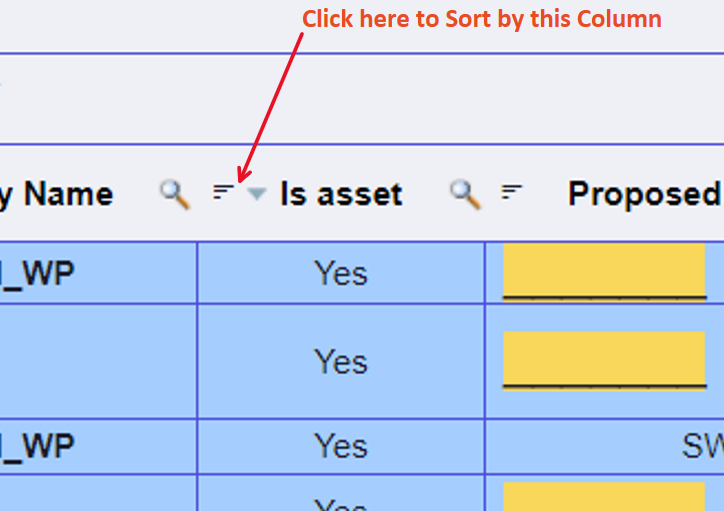
Task: Select the Yes cell in the third row
Action: pyautogui.click(x=341, y=446)
